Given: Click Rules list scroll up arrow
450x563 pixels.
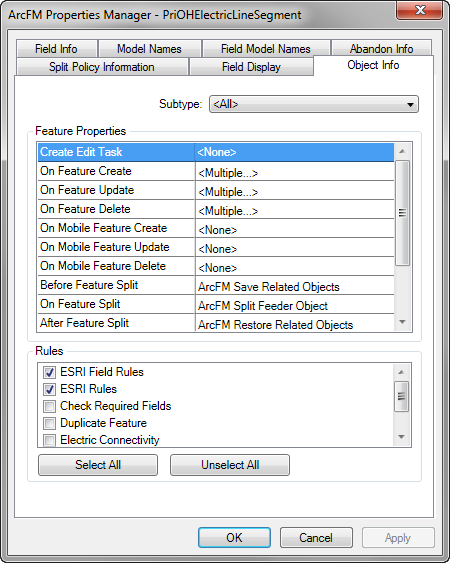Looking at the screenshot, I should coord(401,372).
